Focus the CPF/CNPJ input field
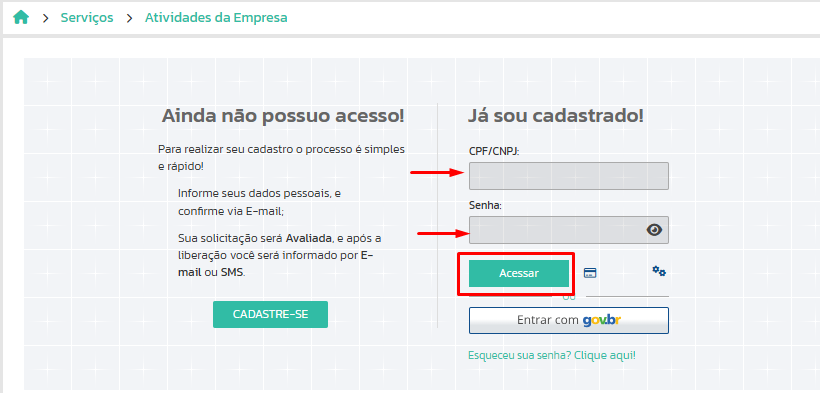 coord(569,176)
